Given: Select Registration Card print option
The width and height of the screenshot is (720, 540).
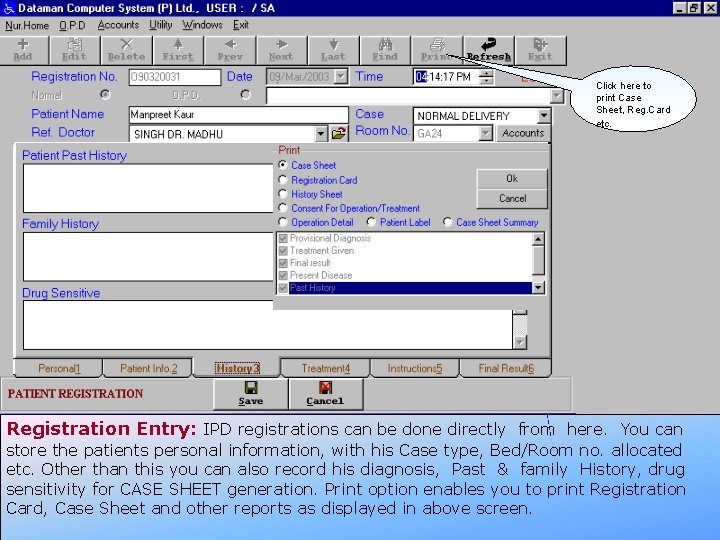Looking at the screenshot, I should click(x=283, y=180).
